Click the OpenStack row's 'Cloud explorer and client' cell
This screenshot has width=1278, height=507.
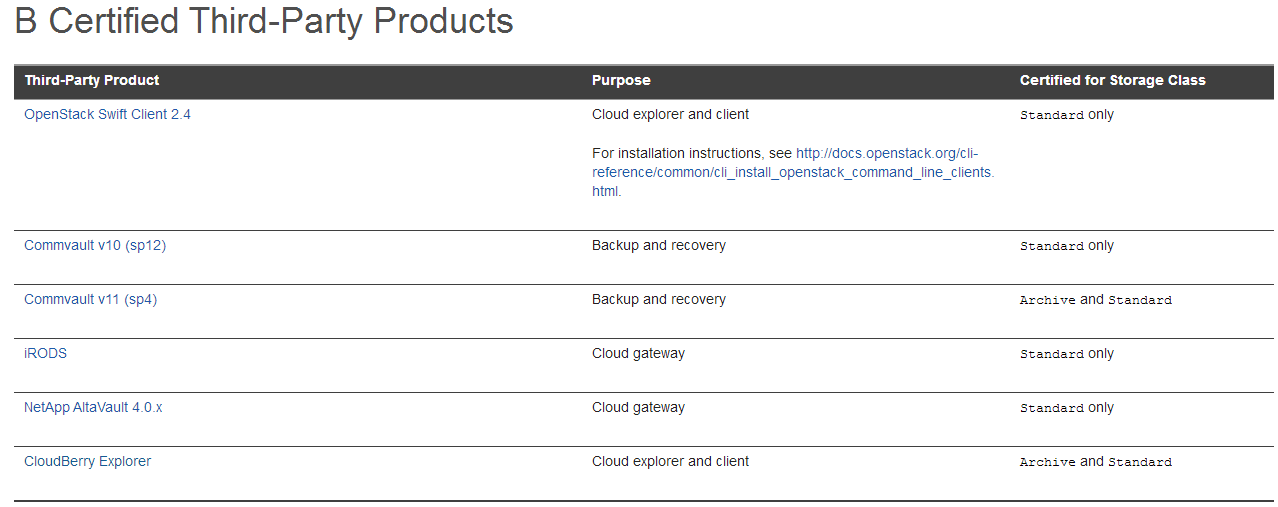[670, 114]
